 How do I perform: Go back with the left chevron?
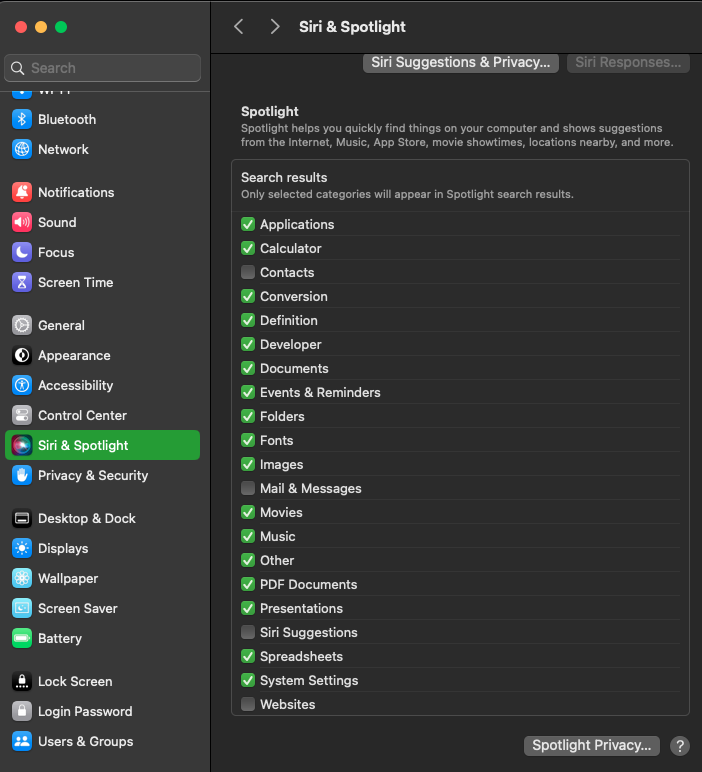coord(239,27)
